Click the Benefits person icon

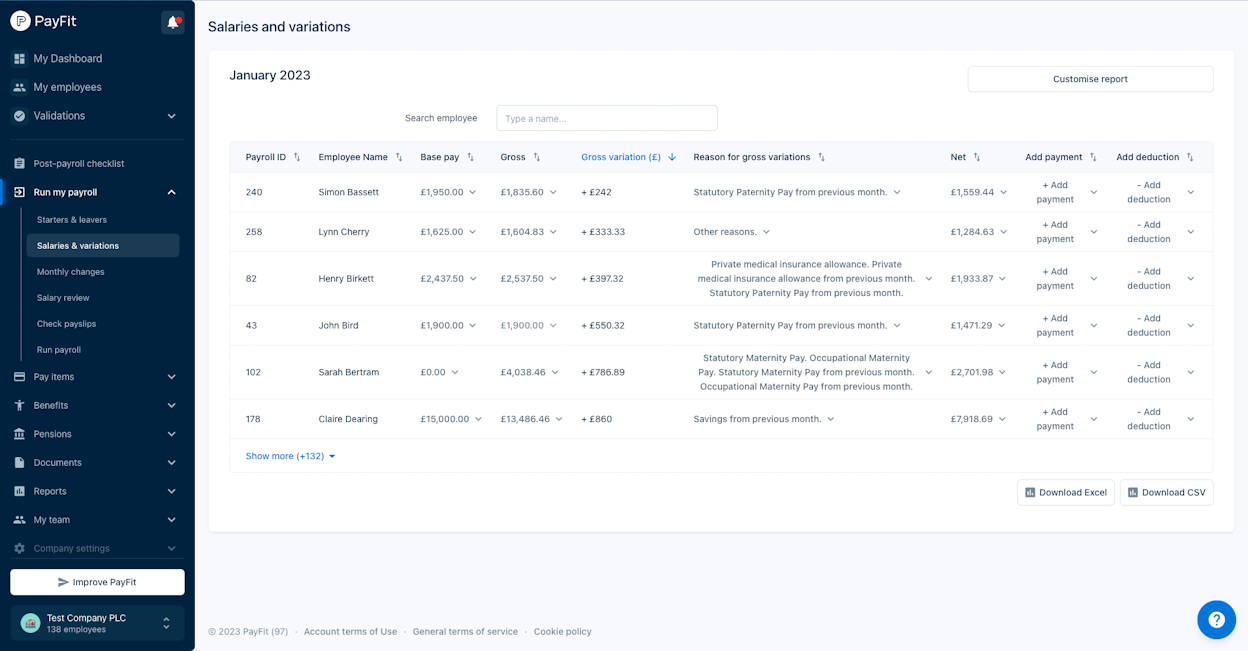tap(19, 405)
